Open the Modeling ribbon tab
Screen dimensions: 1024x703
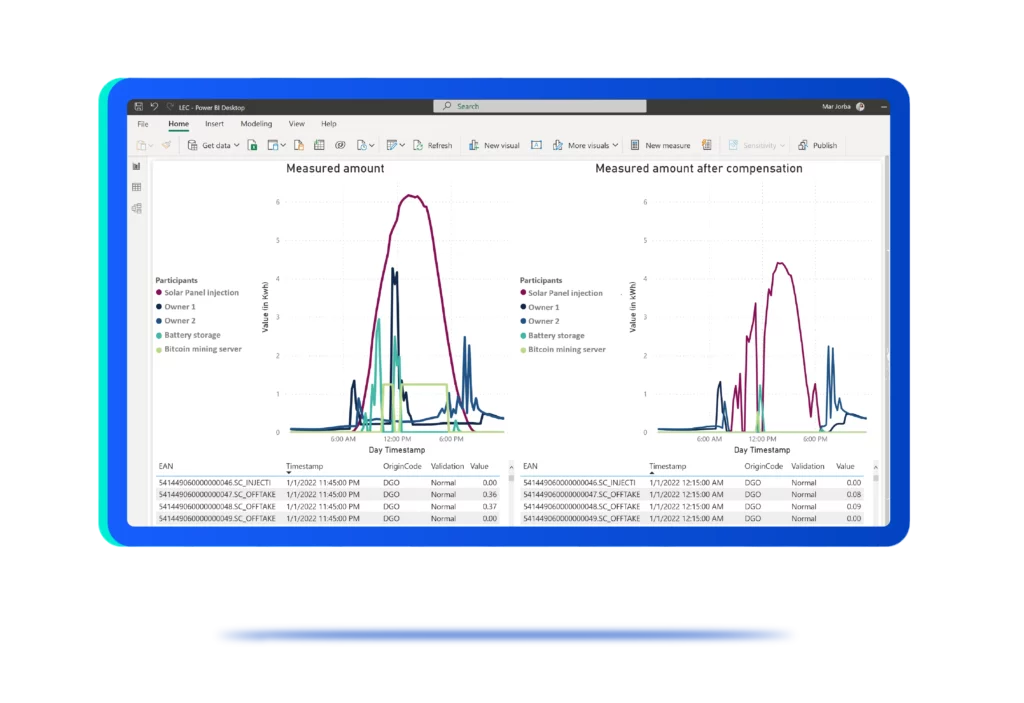256,124
